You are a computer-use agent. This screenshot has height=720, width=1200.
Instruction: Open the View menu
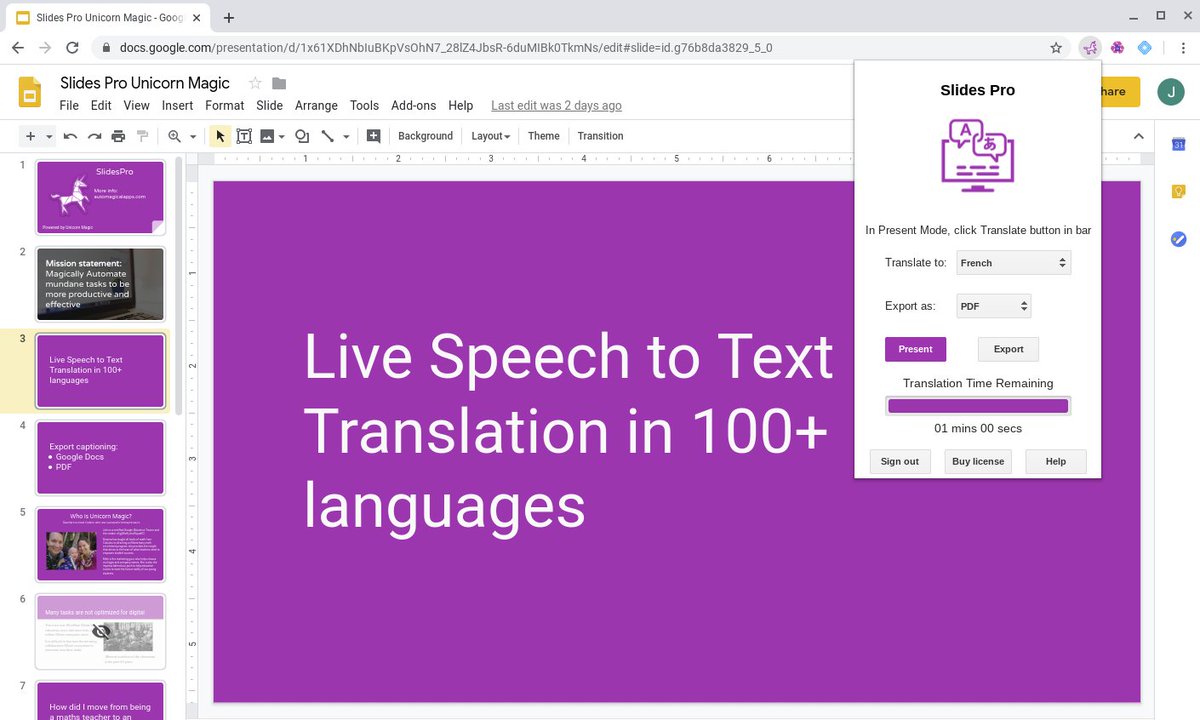pos(137,106)
